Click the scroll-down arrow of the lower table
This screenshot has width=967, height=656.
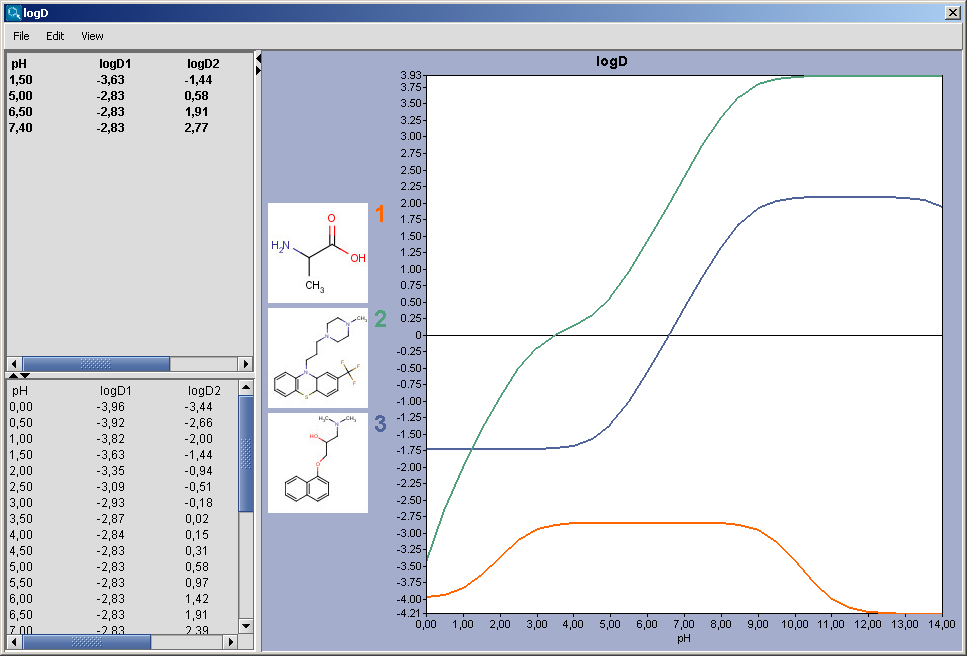point(246,625)
